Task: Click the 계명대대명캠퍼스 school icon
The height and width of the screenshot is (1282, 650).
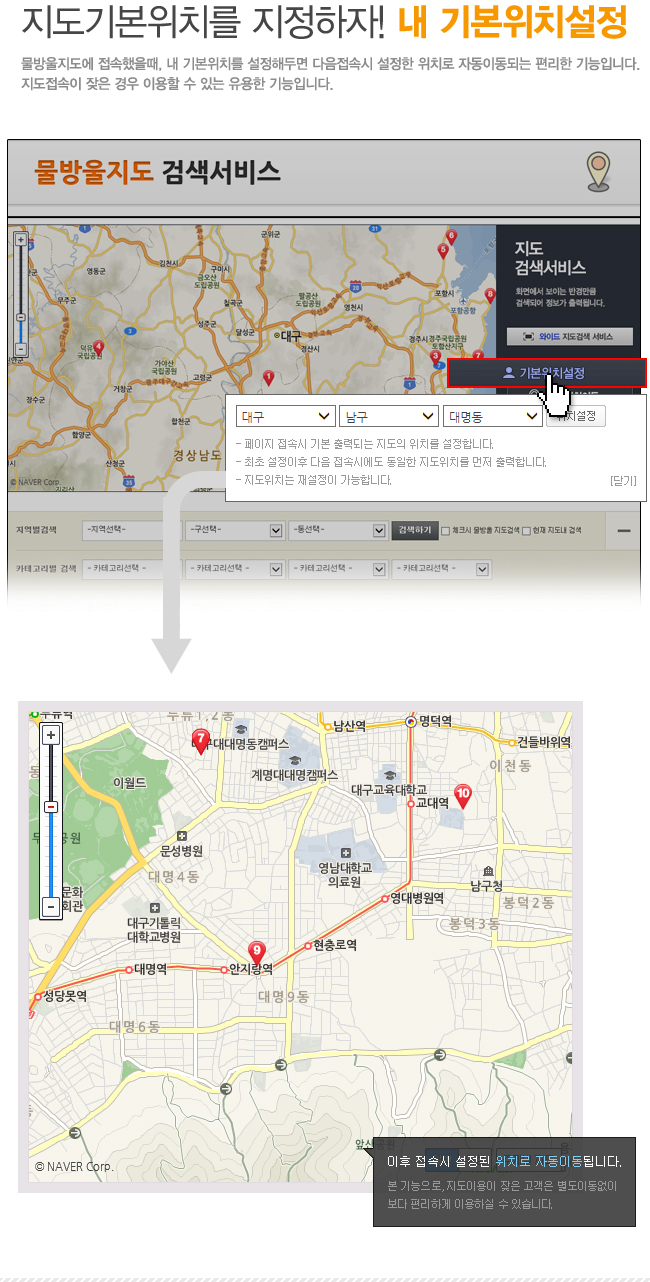Action: [294, 759]
